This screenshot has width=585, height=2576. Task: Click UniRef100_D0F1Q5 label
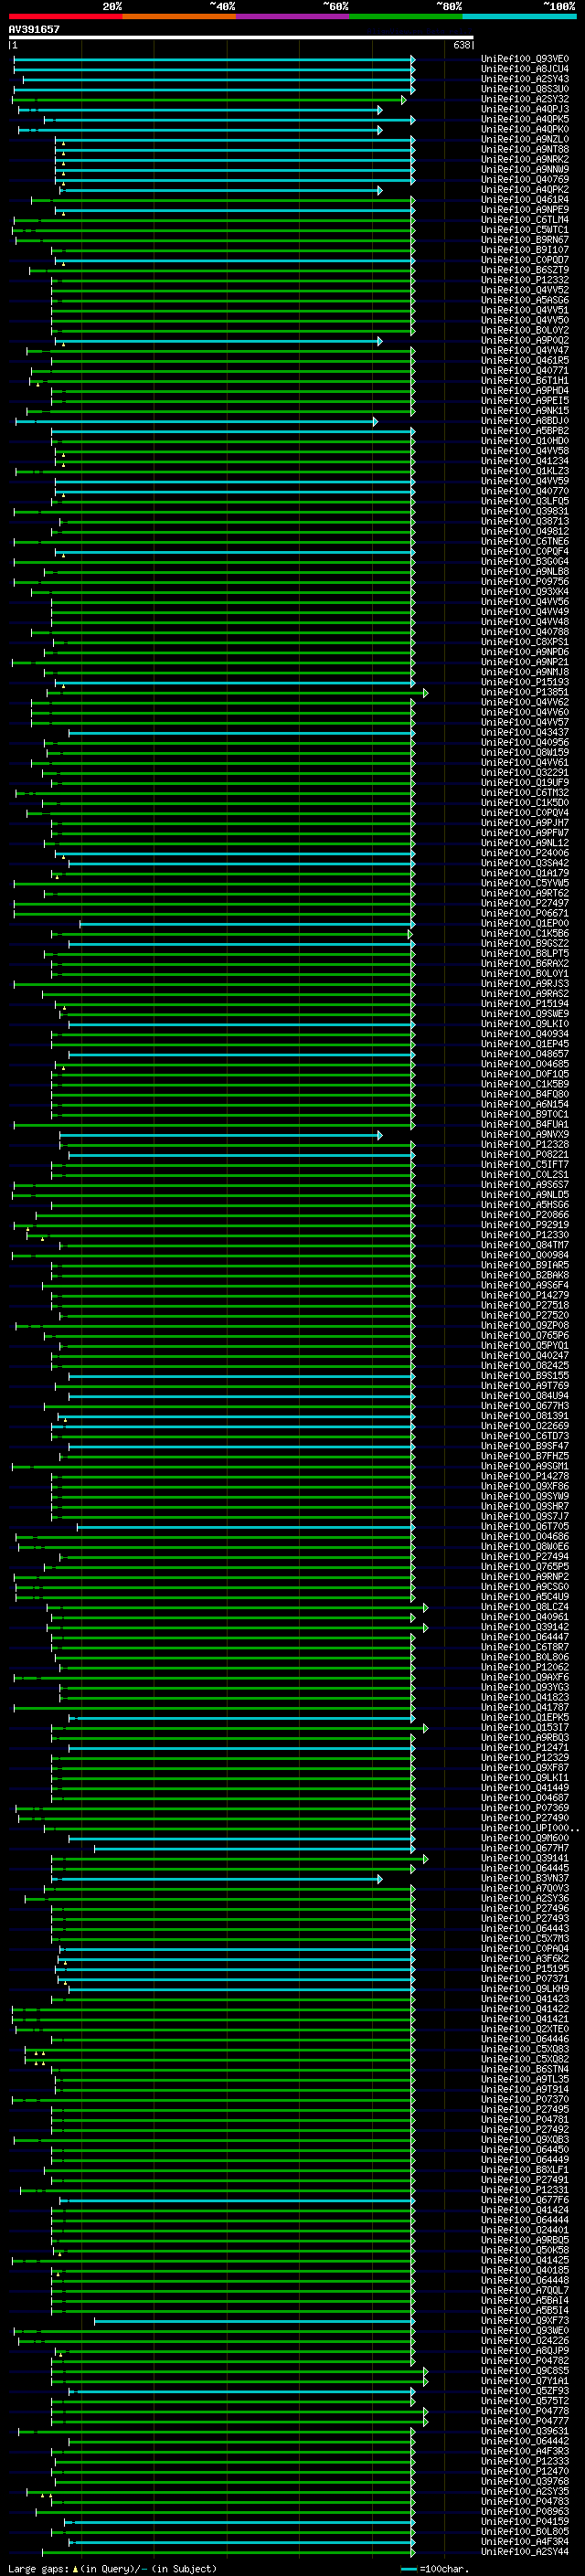pos(525,1074)
